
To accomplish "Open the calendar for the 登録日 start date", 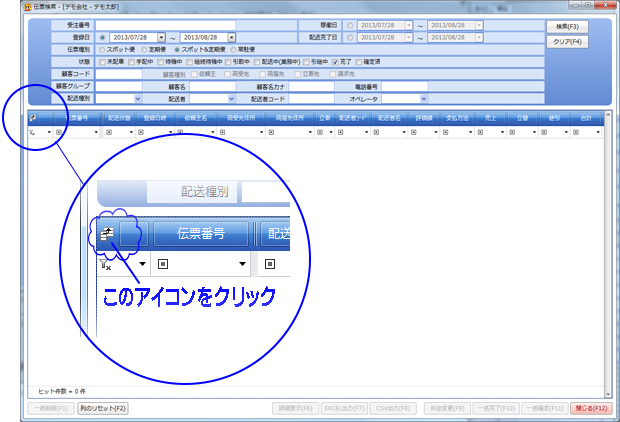I will click(160, 37).
